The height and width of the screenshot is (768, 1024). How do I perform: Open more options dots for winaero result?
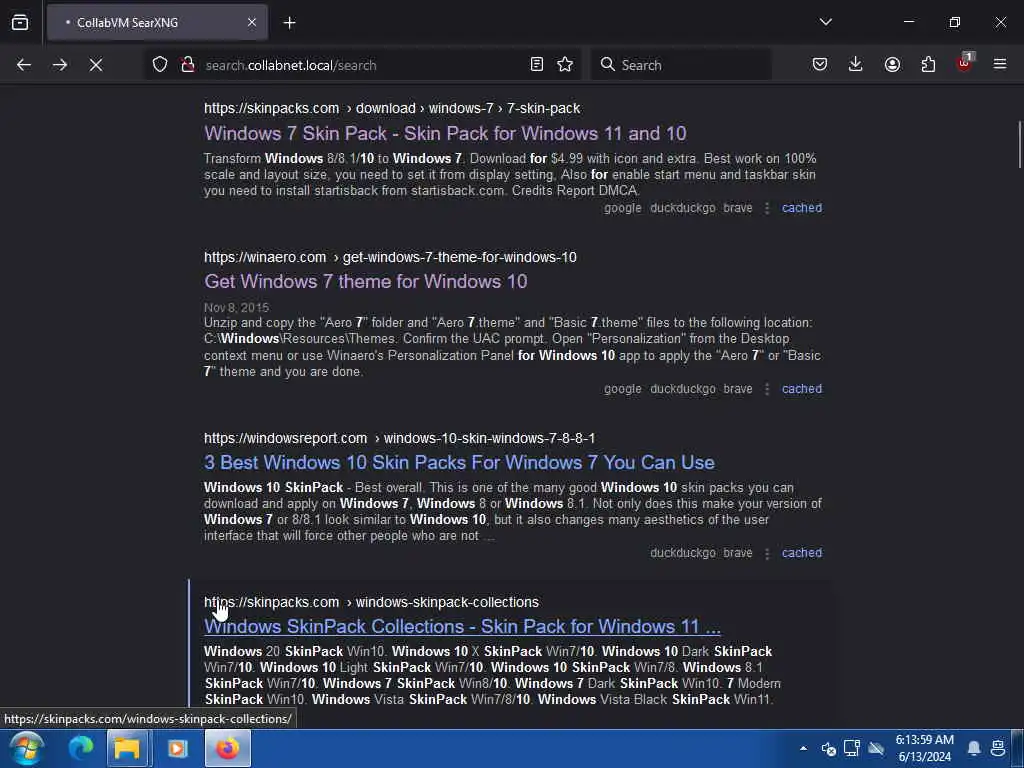point(767,389)
